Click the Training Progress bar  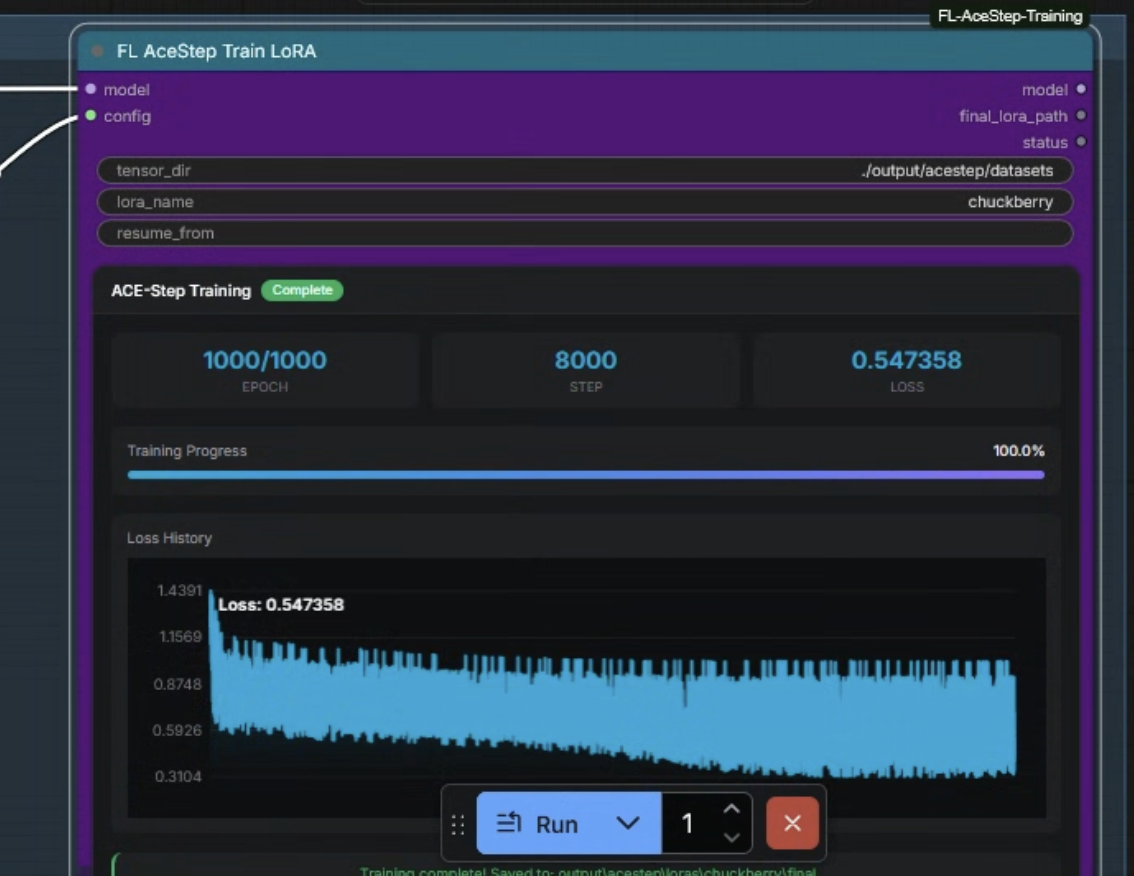click(586, 475)
